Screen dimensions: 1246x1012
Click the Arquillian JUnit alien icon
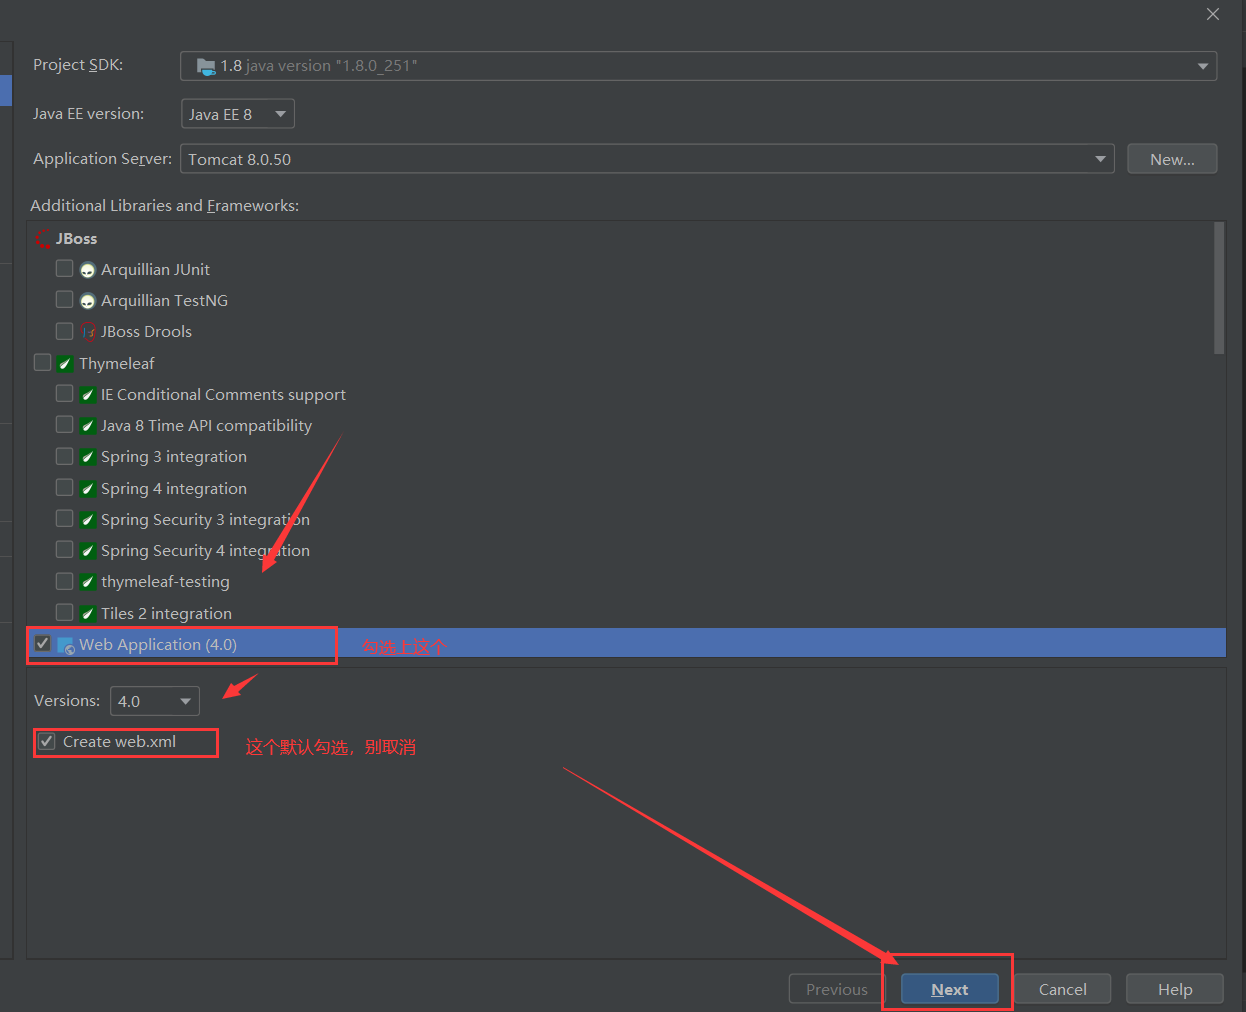[x=88, y=270]
